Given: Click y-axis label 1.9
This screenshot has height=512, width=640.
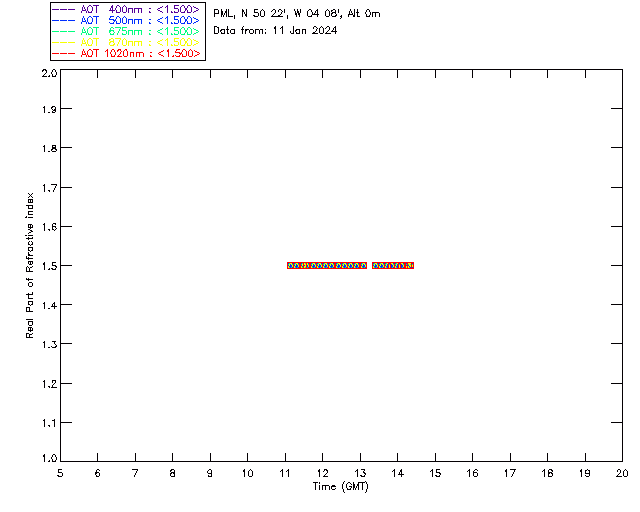Looking at the screenshot, I should pos(49,109).
